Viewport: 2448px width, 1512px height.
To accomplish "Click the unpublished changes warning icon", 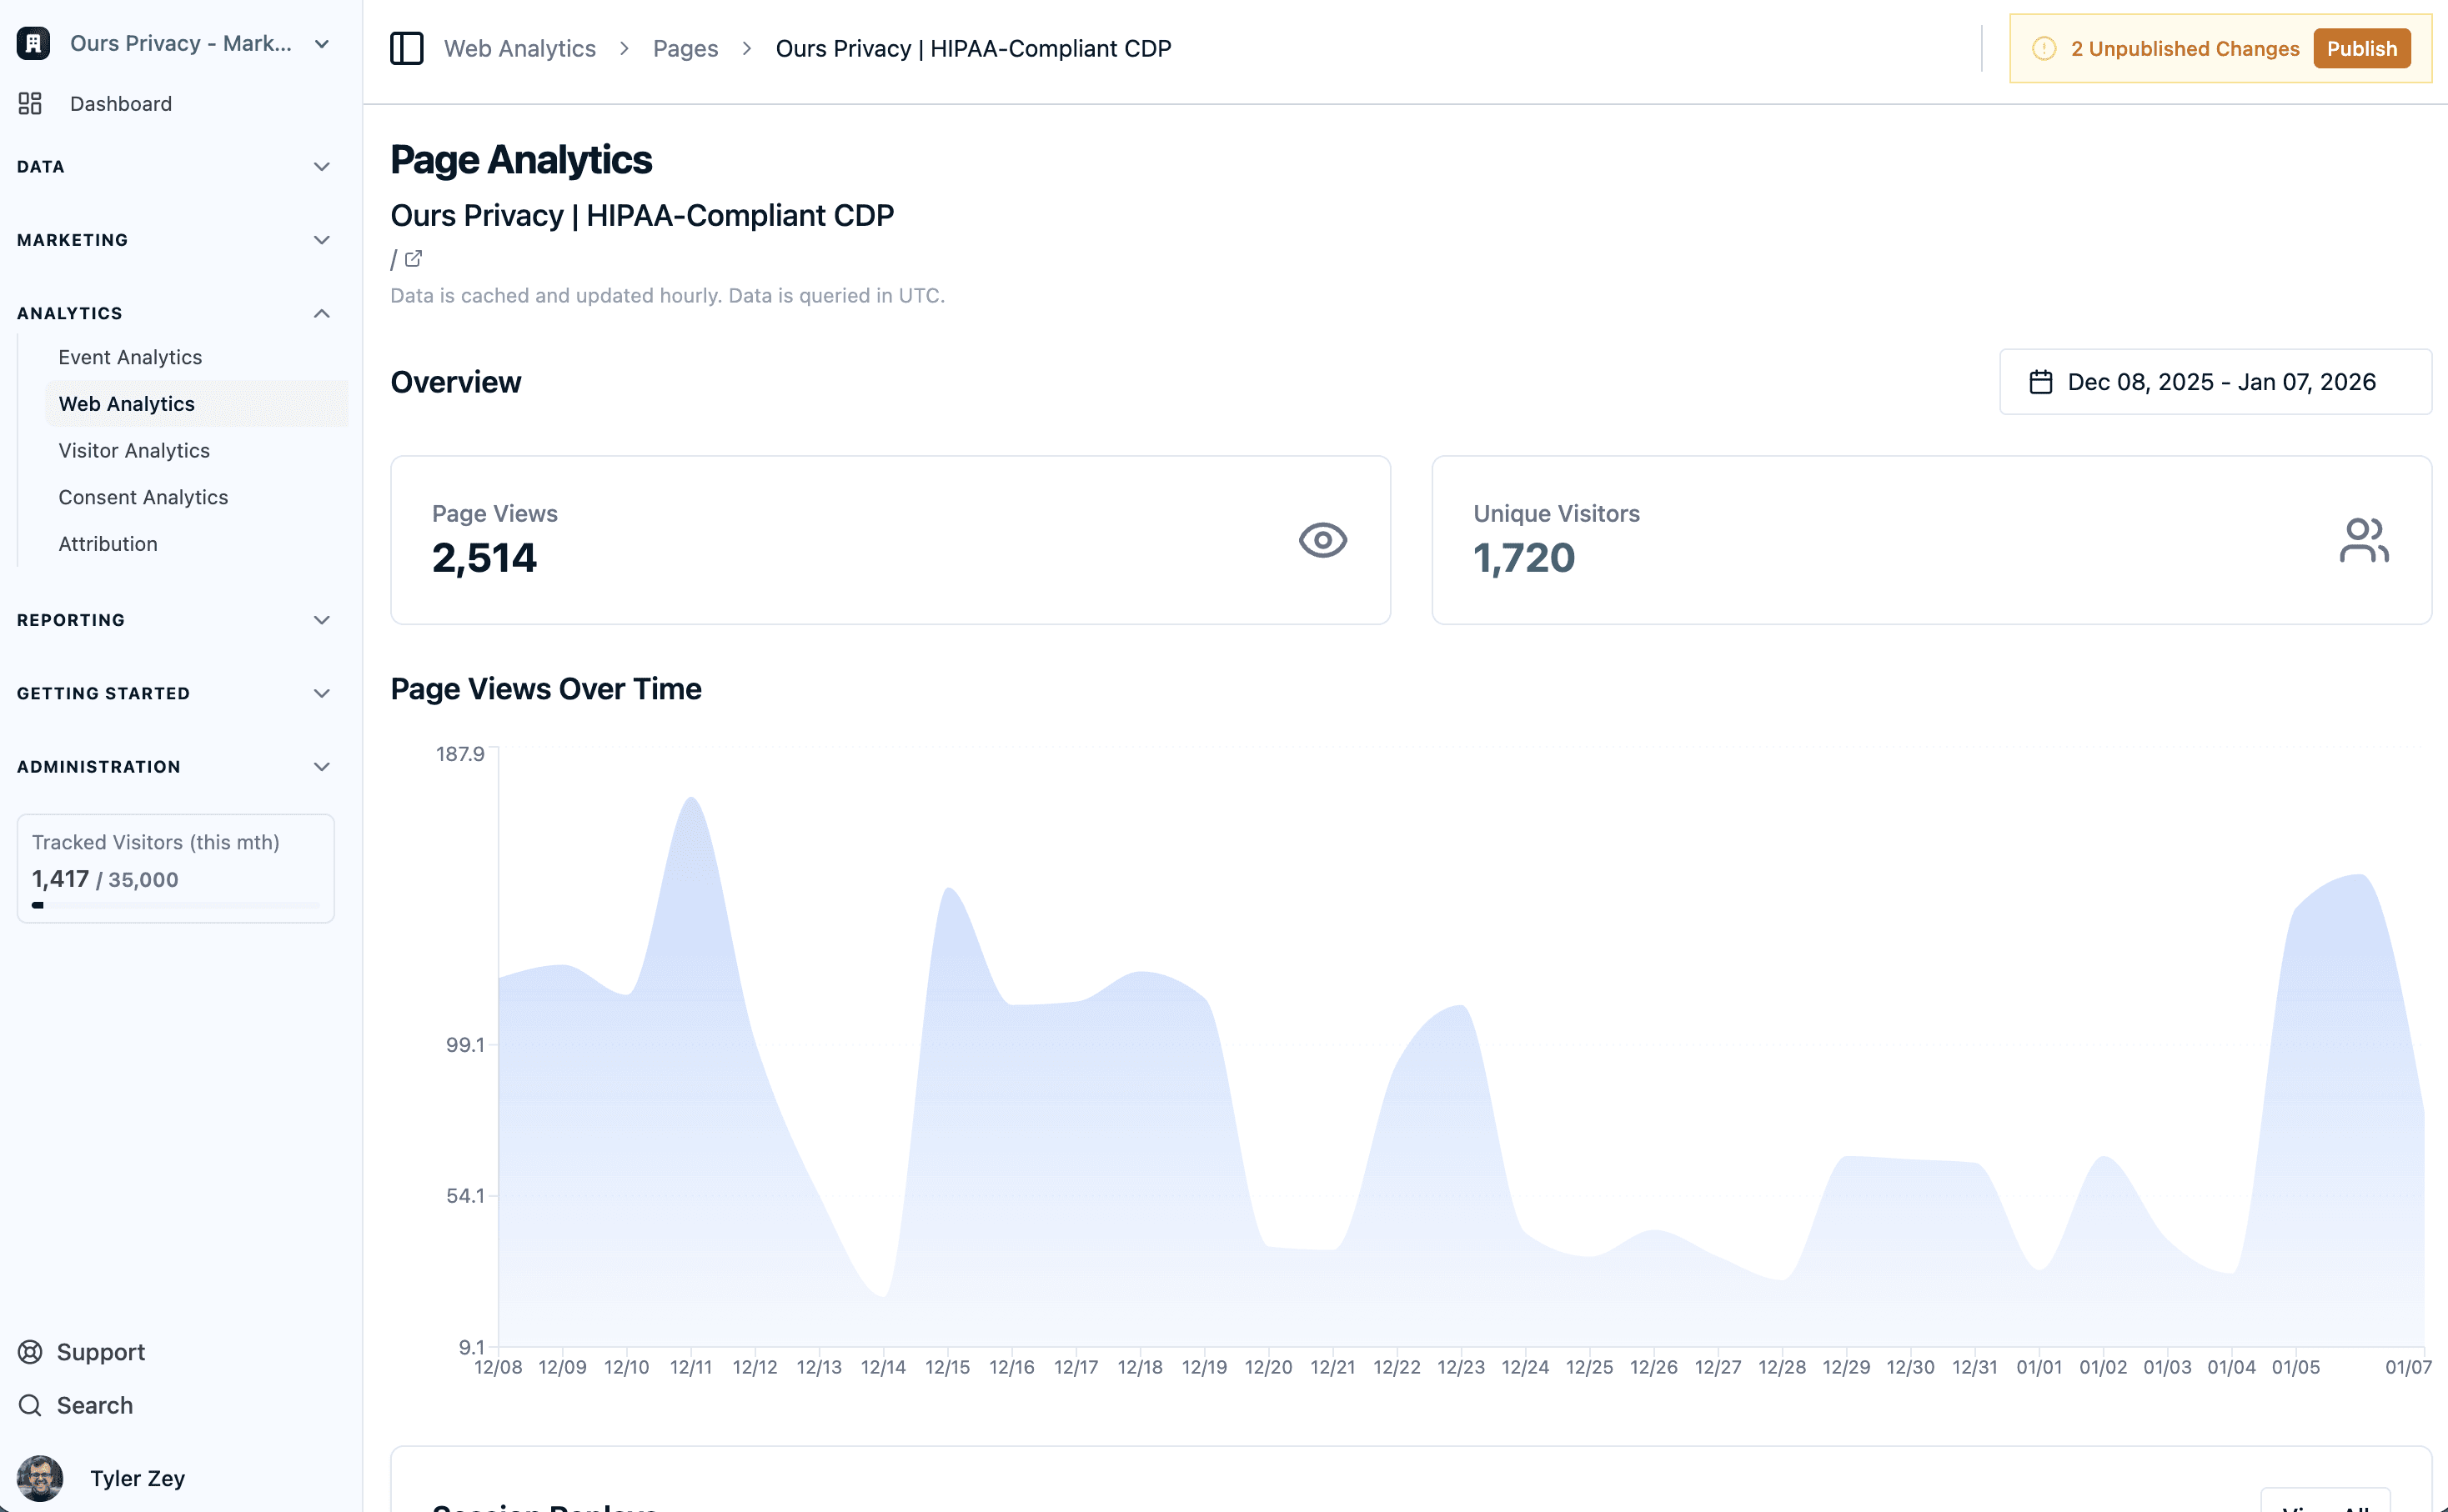I will pyautogui.click(x=2043, y=48).
